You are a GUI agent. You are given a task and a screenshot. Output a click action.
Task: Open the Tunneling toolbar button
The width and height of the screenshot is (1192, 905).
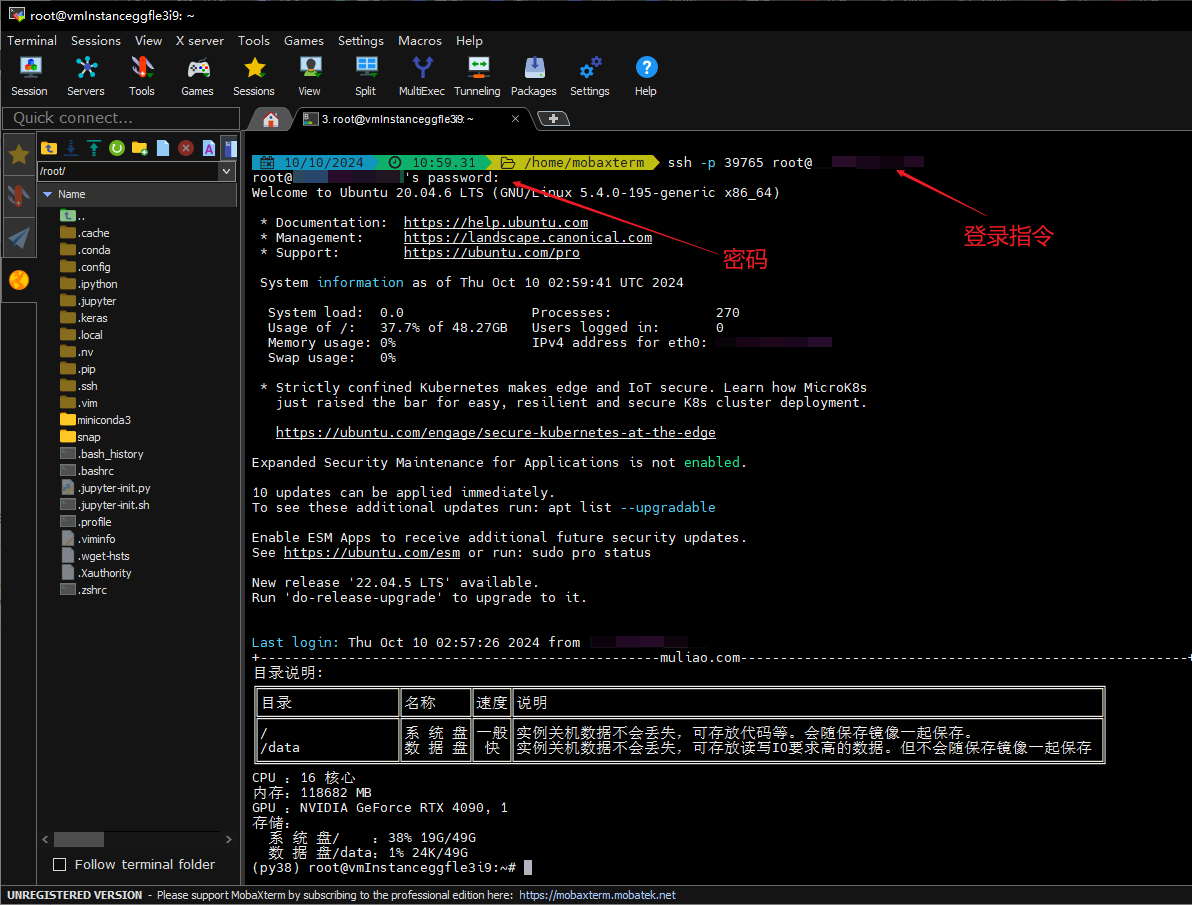point(477,76)
